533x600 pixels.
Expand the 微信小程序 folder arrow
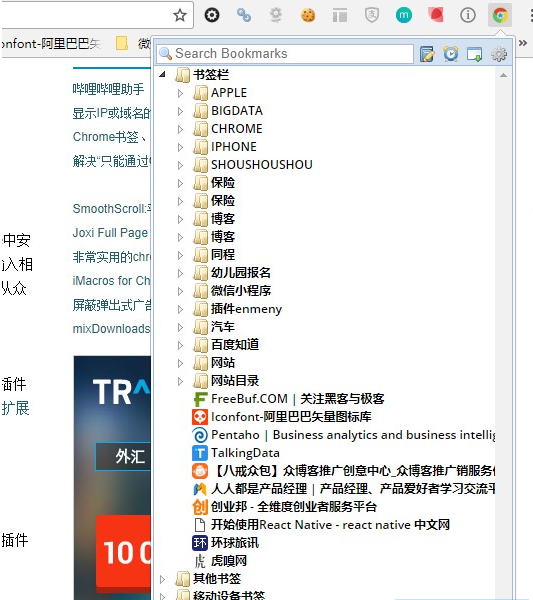point(180,291)
